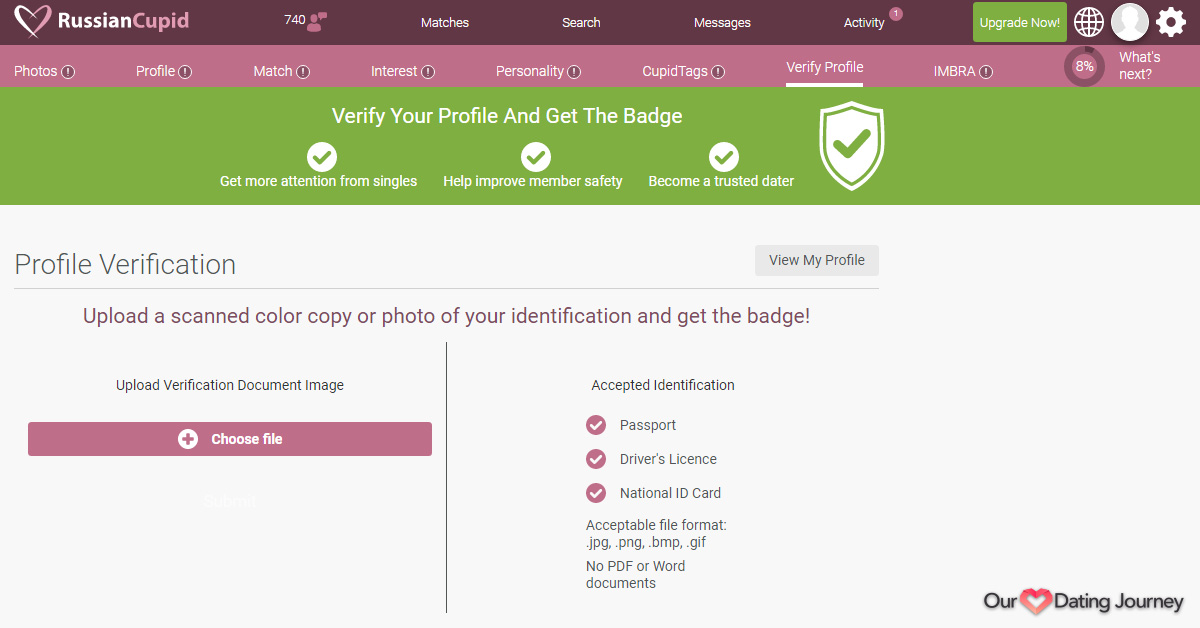Click the large shield verification badge
This screenshot has width=1200, height=628.
pos(852,145)
